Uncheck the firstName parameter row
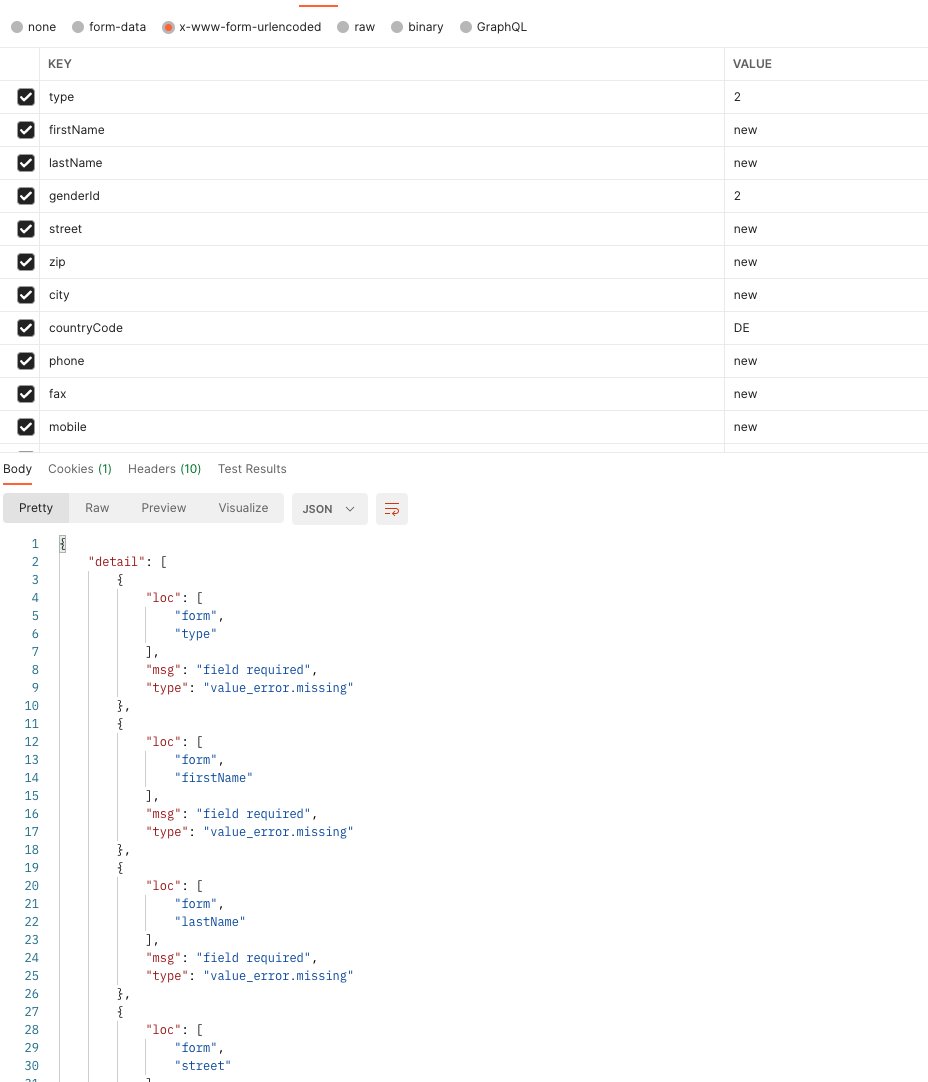The width and height of the screenshot is (928, 1082). pyautogui.click(x=25, y=130)
